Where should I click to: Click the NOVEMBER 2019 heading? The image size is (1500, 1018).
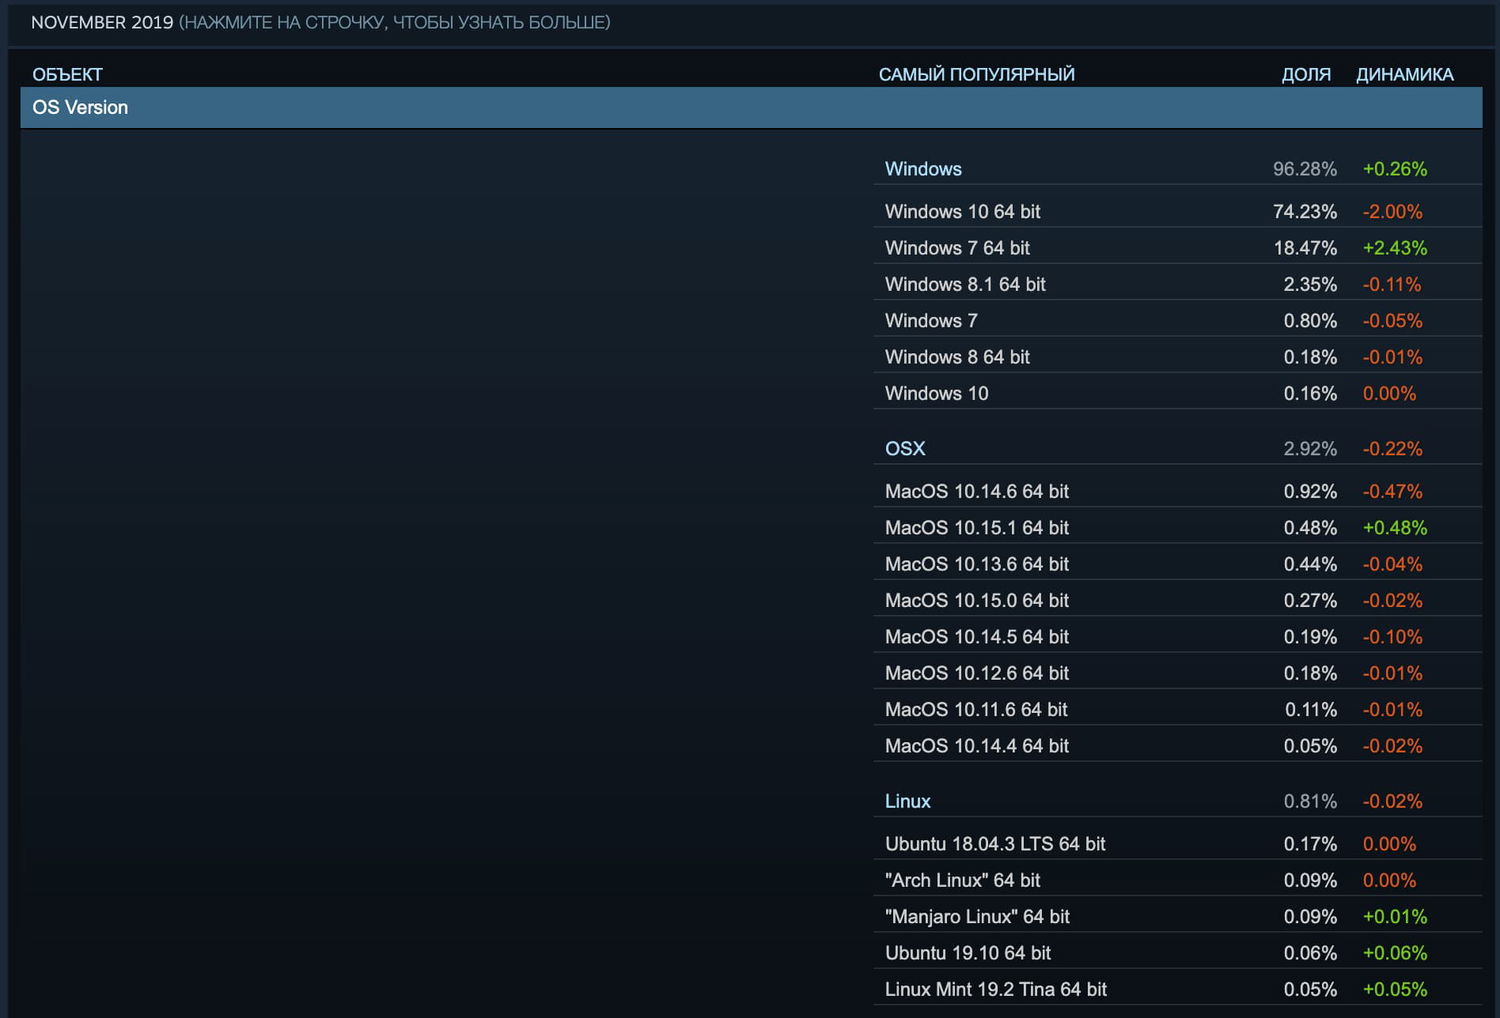pyautogui.click(x=102, y=22)
